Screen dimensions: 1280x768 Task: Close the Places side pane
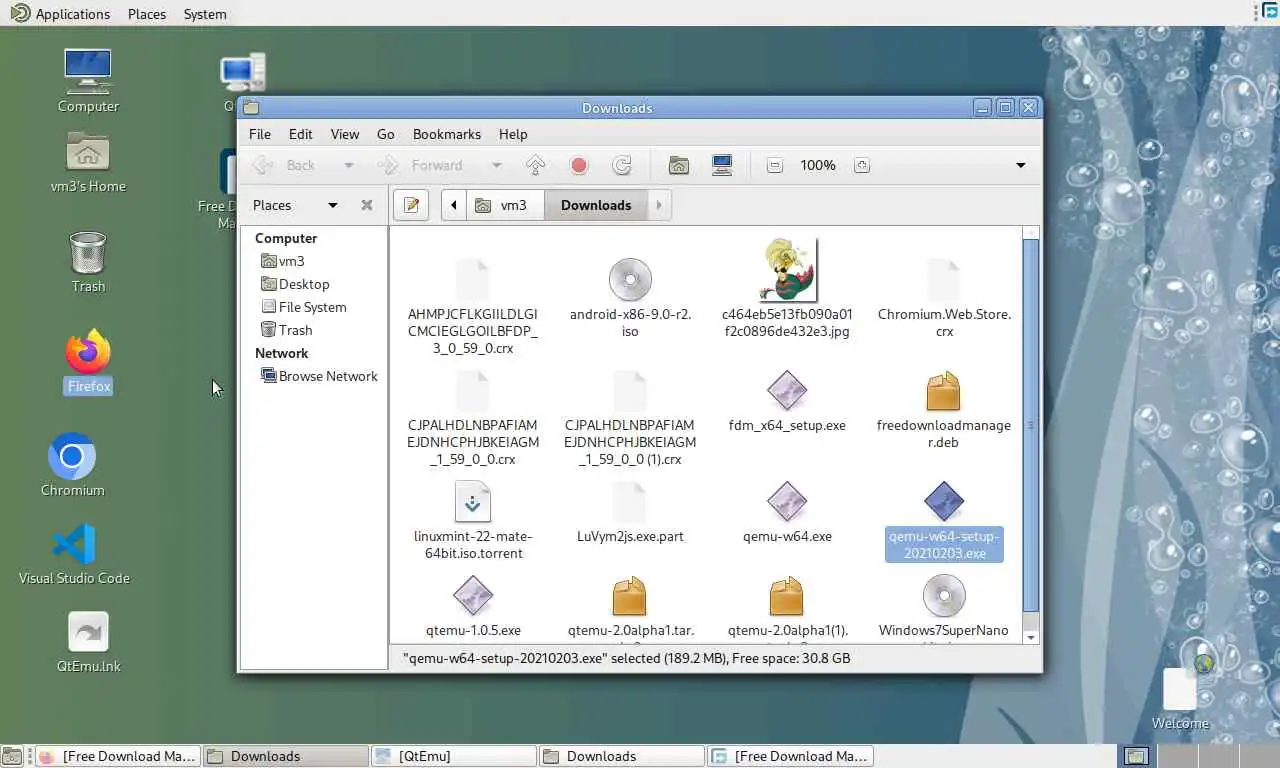367,205
